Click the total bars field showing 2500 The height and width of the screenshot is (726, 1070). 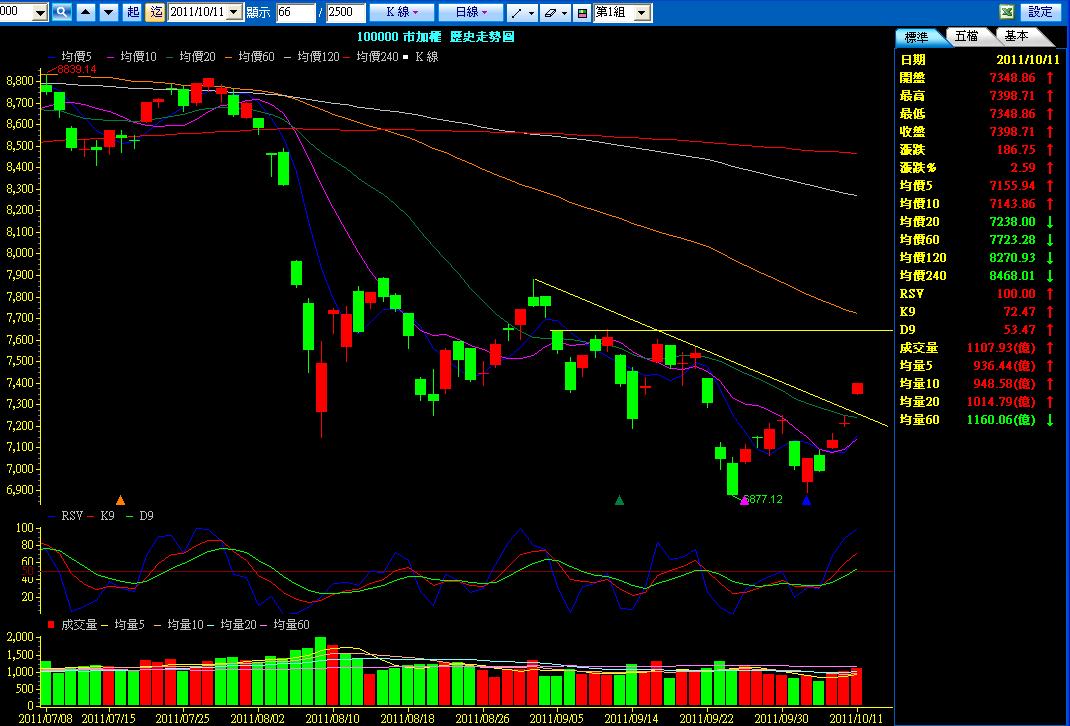(x=345, y=12)
